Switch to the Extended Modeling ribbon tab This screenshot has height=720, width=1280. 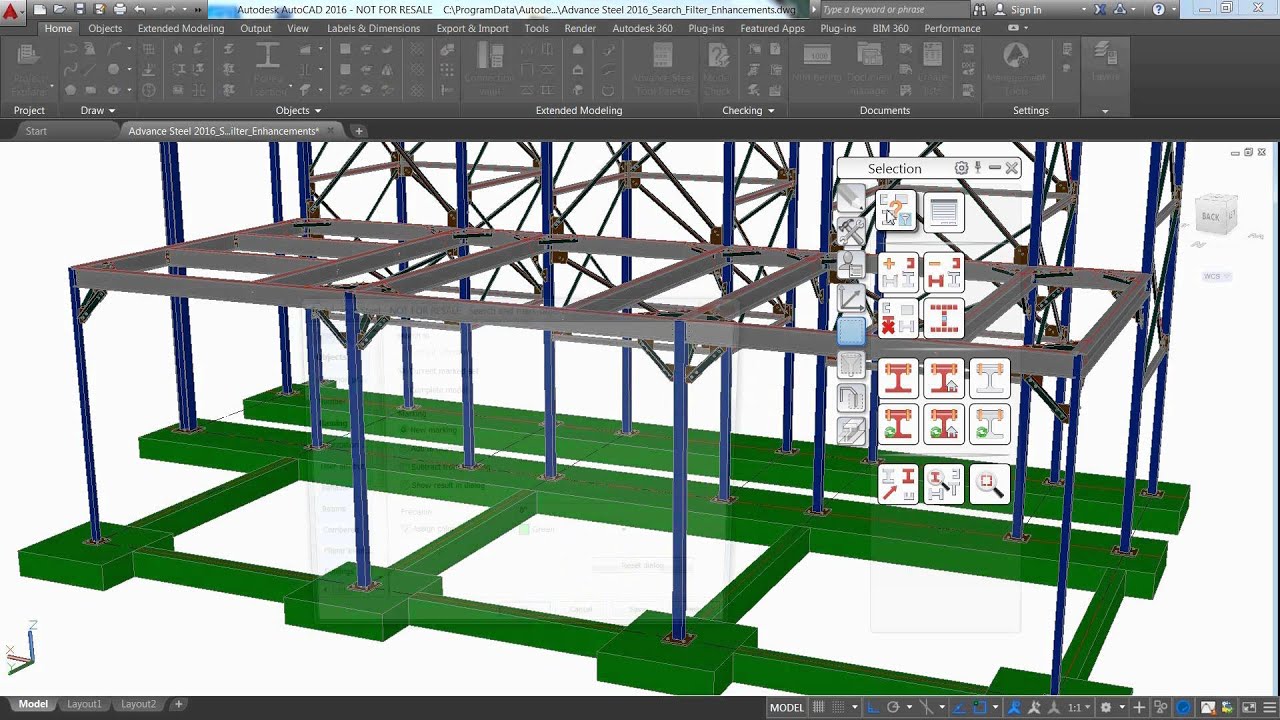point(180,28)
